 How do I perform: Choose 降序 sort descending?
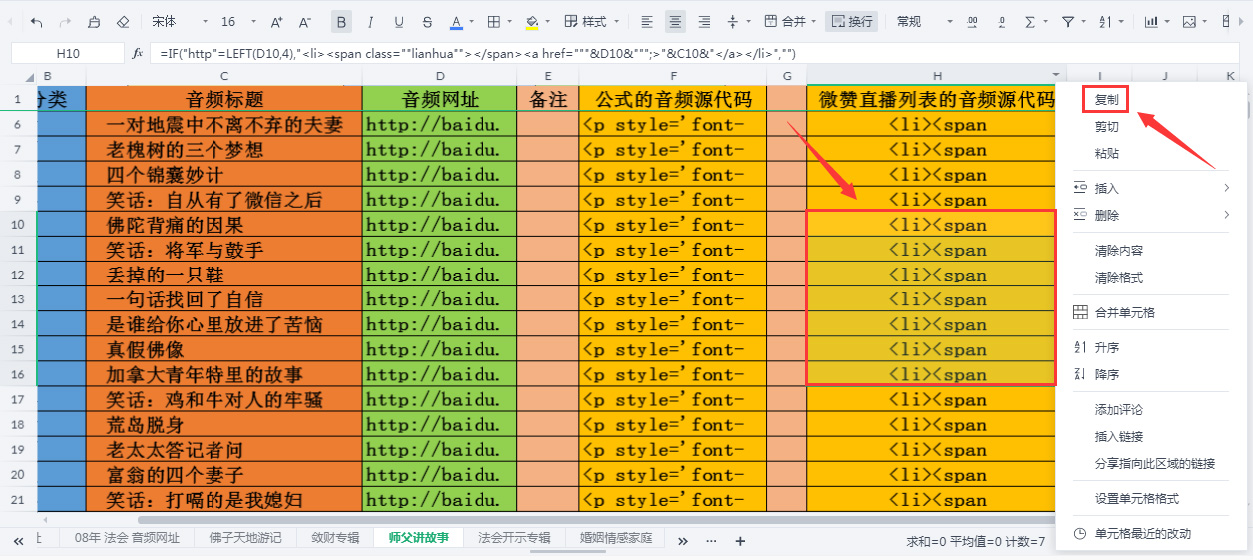[1107, 374]
